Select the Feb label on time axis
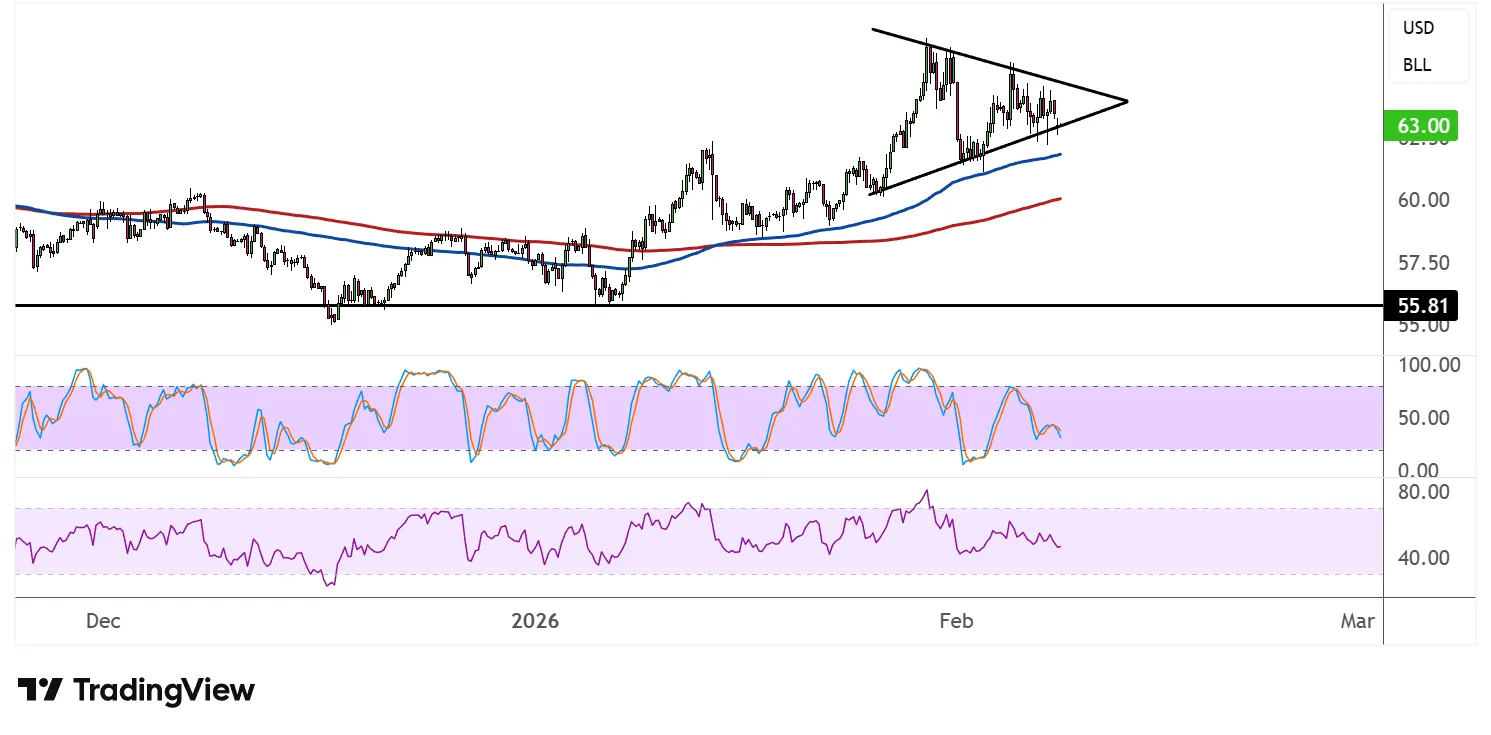 956,621
